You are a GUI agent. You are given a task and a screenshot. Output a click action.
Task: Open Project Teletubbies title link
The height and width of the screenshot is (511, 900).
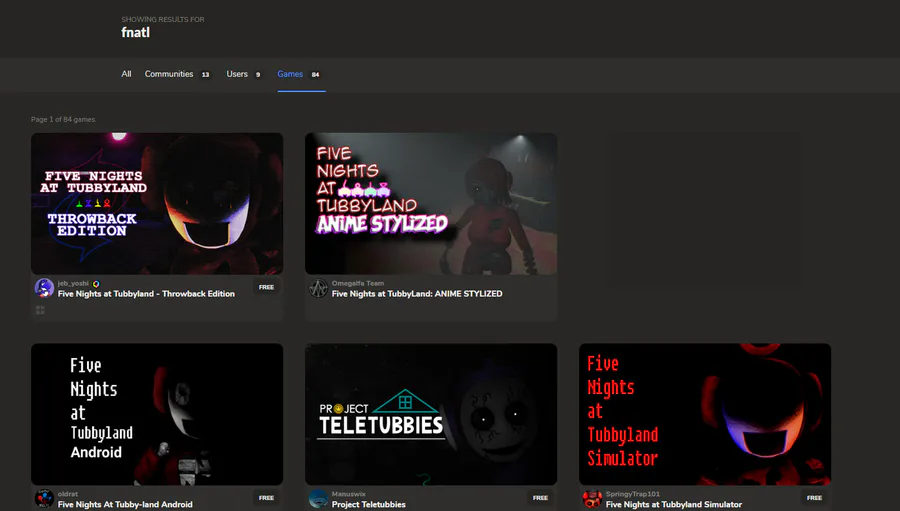pyautogui.click(x=368, y=504)
